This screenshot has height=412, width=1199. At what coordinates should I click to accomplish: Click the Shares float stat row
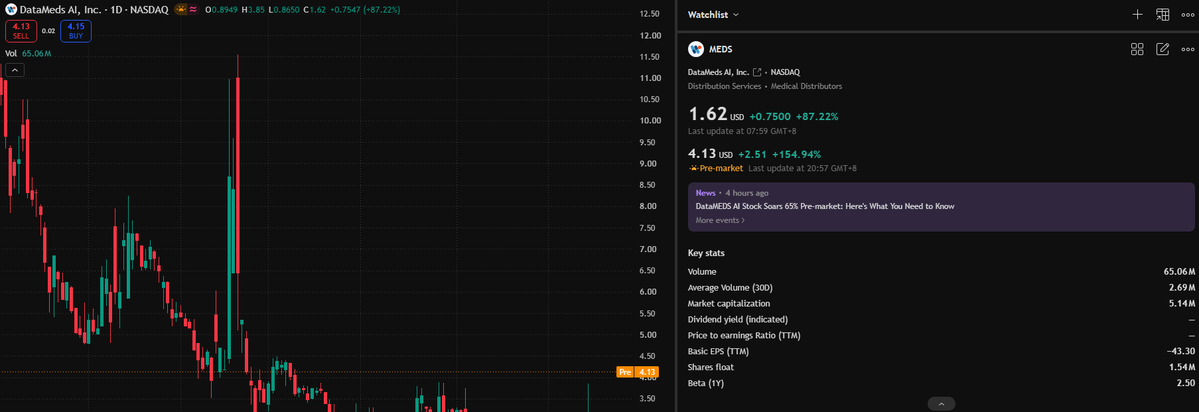tap(941, 367)
